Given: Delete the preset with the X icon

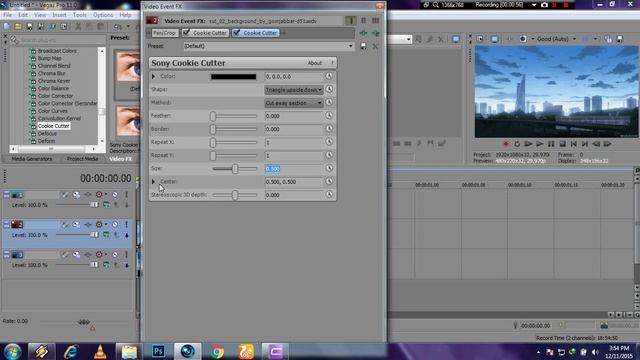Looking at the screenshot, I should point(375,46).
